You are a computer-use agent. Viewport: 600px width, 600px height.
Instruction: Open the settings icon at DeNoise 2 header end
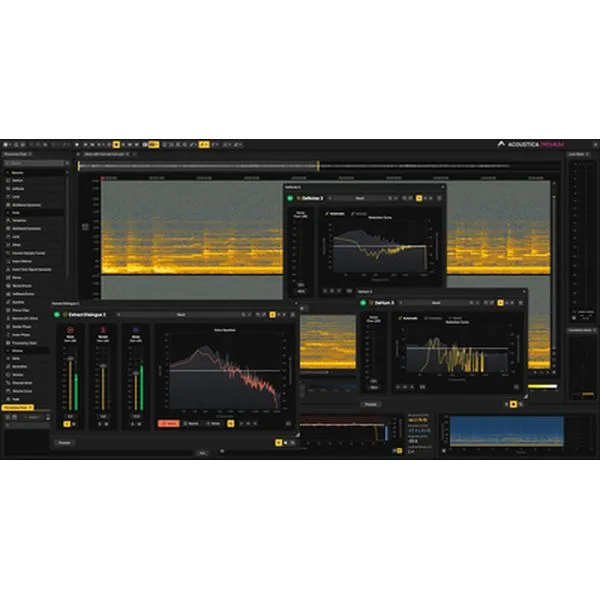pos(439,198)
